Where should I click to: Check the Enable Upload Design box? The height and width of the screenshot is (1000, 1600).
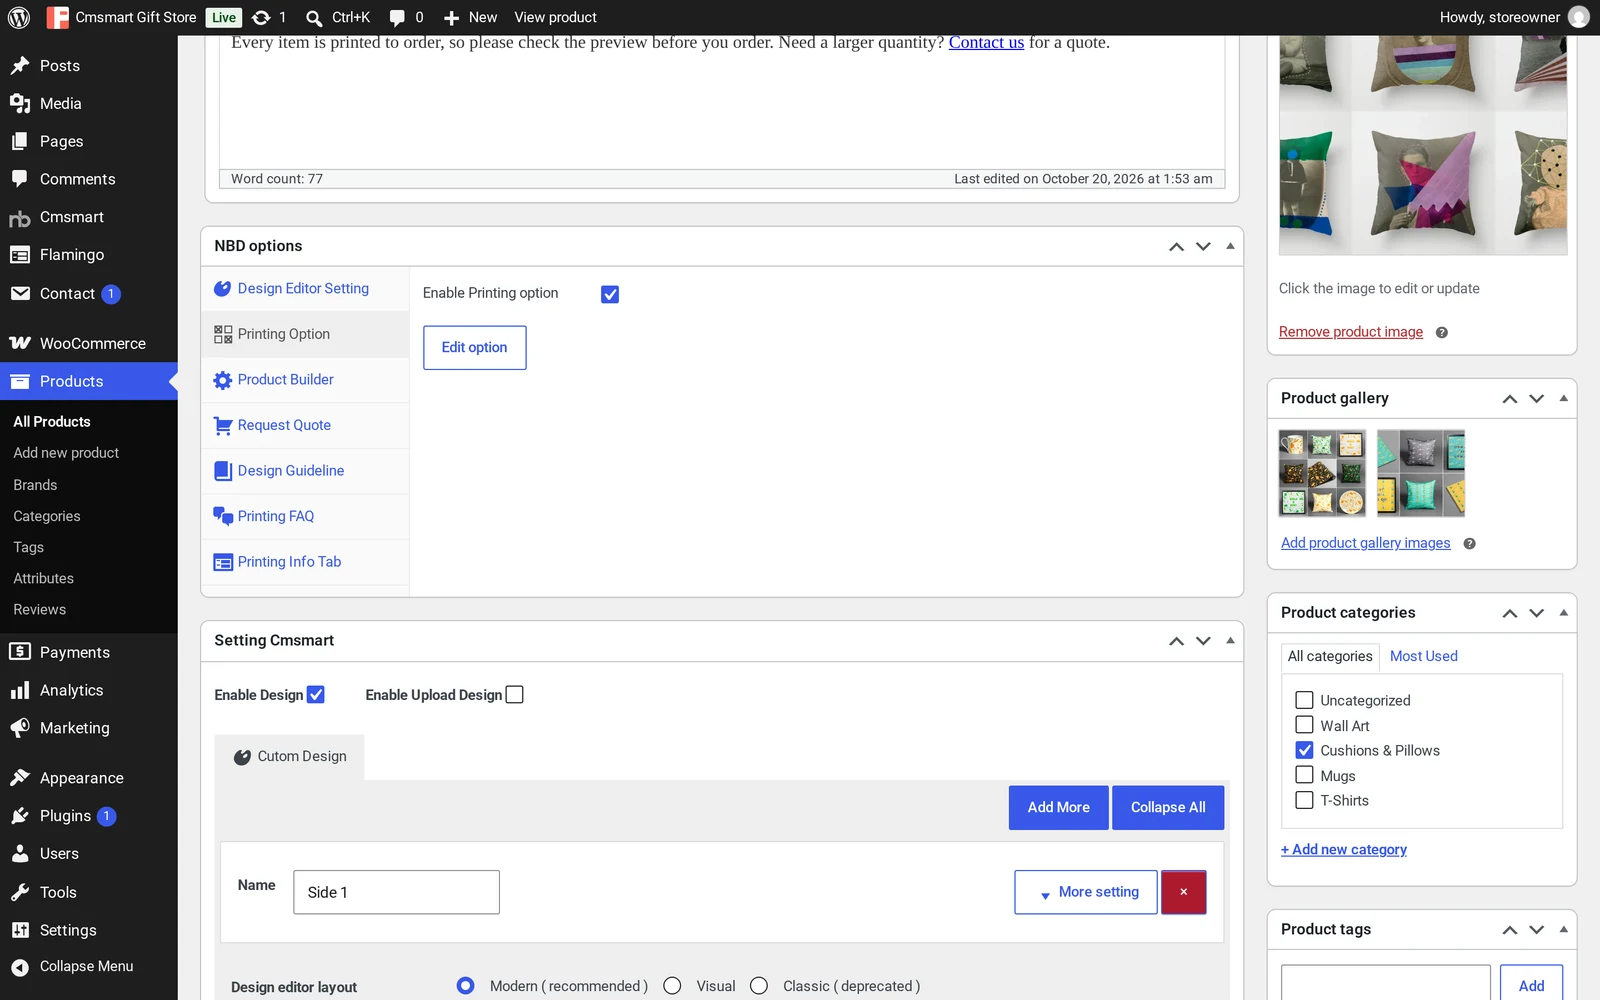(x=515, y=695)
